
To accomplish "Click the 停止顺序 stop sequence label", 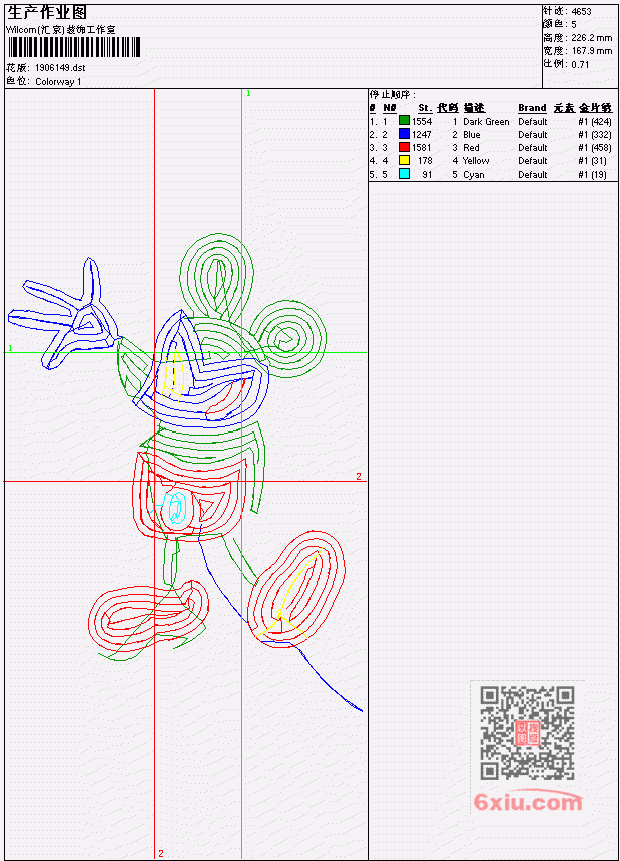I will click(392, 94).
